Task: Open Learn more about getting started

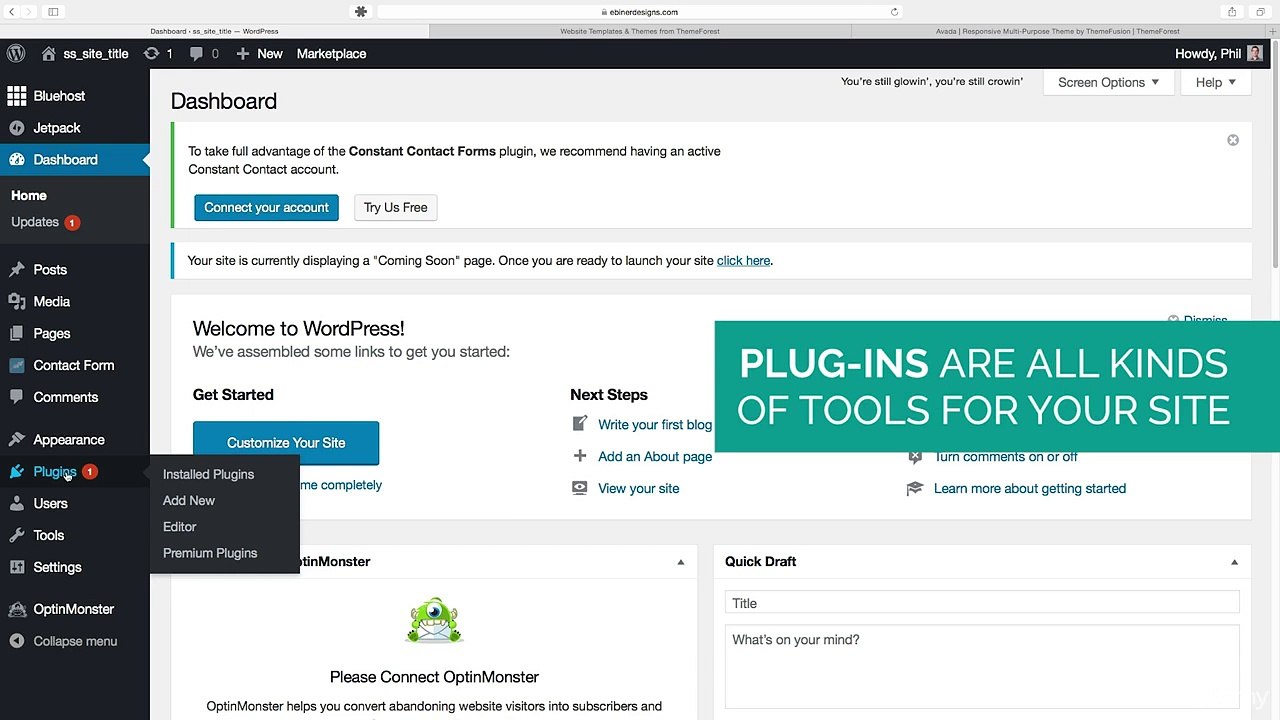Action: [1030, 489]
